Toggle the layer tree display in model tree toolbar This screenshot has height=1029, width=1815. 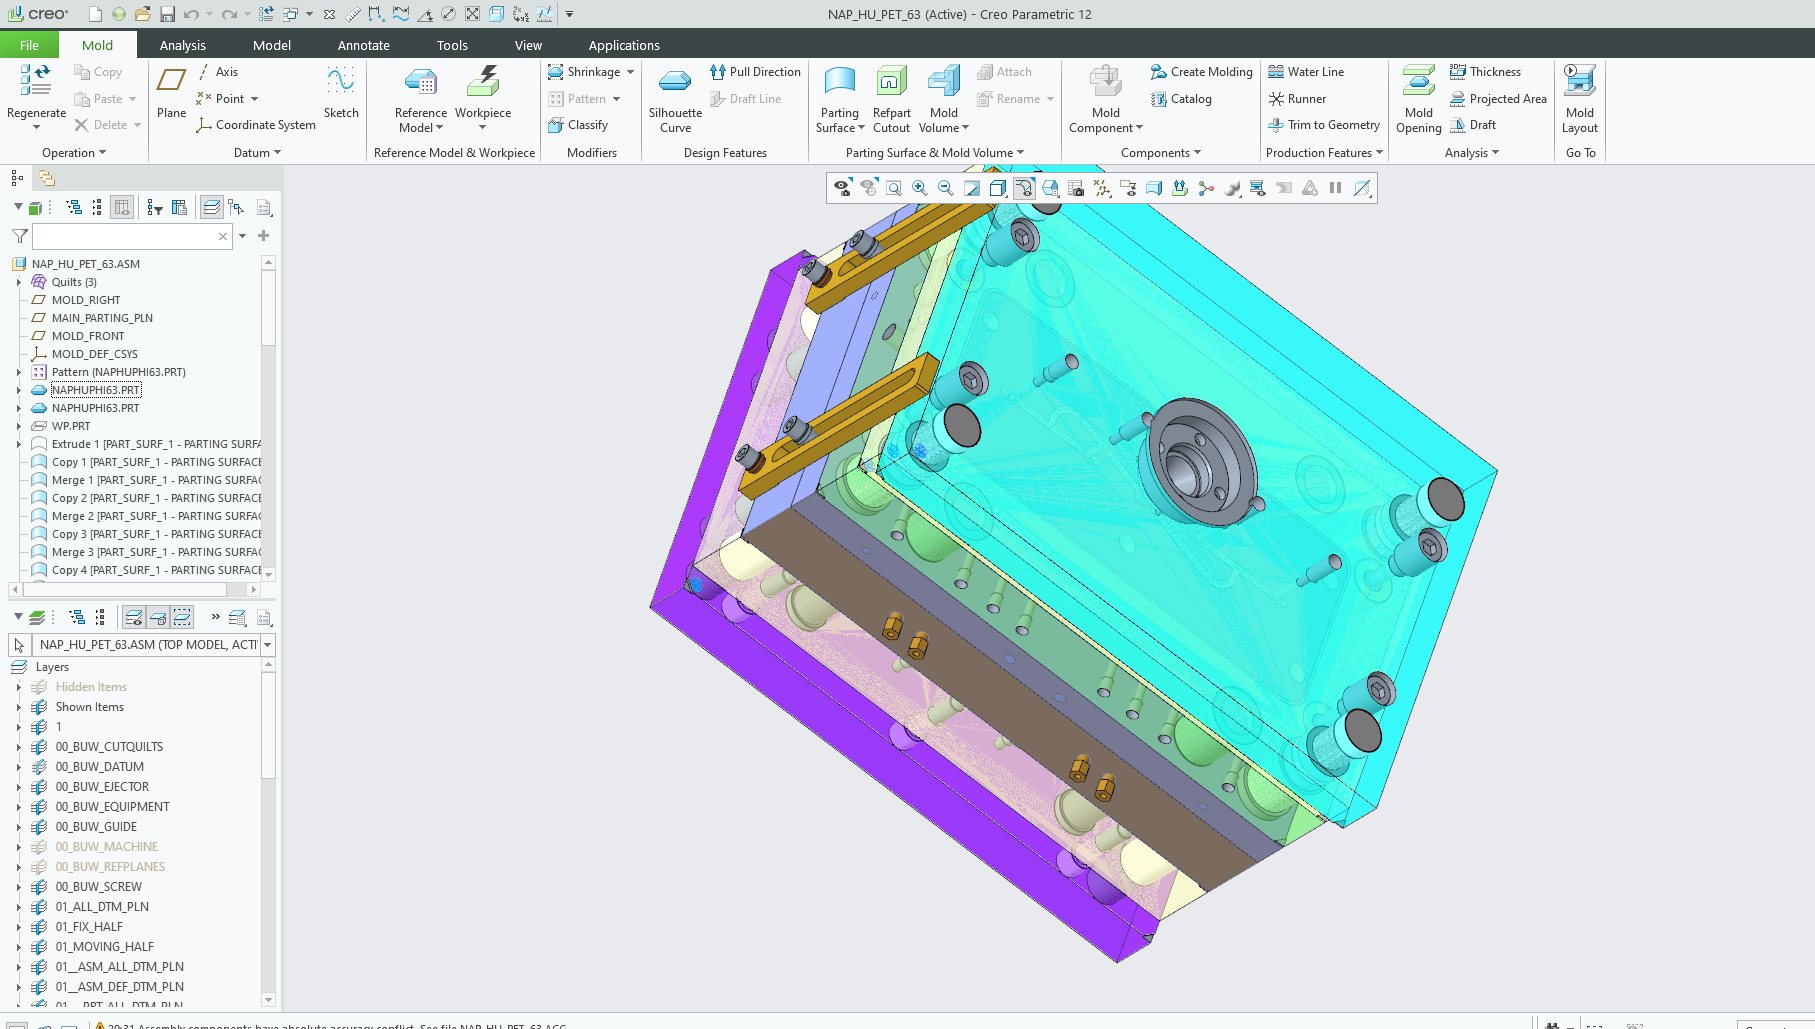click(x=211, y=207)
